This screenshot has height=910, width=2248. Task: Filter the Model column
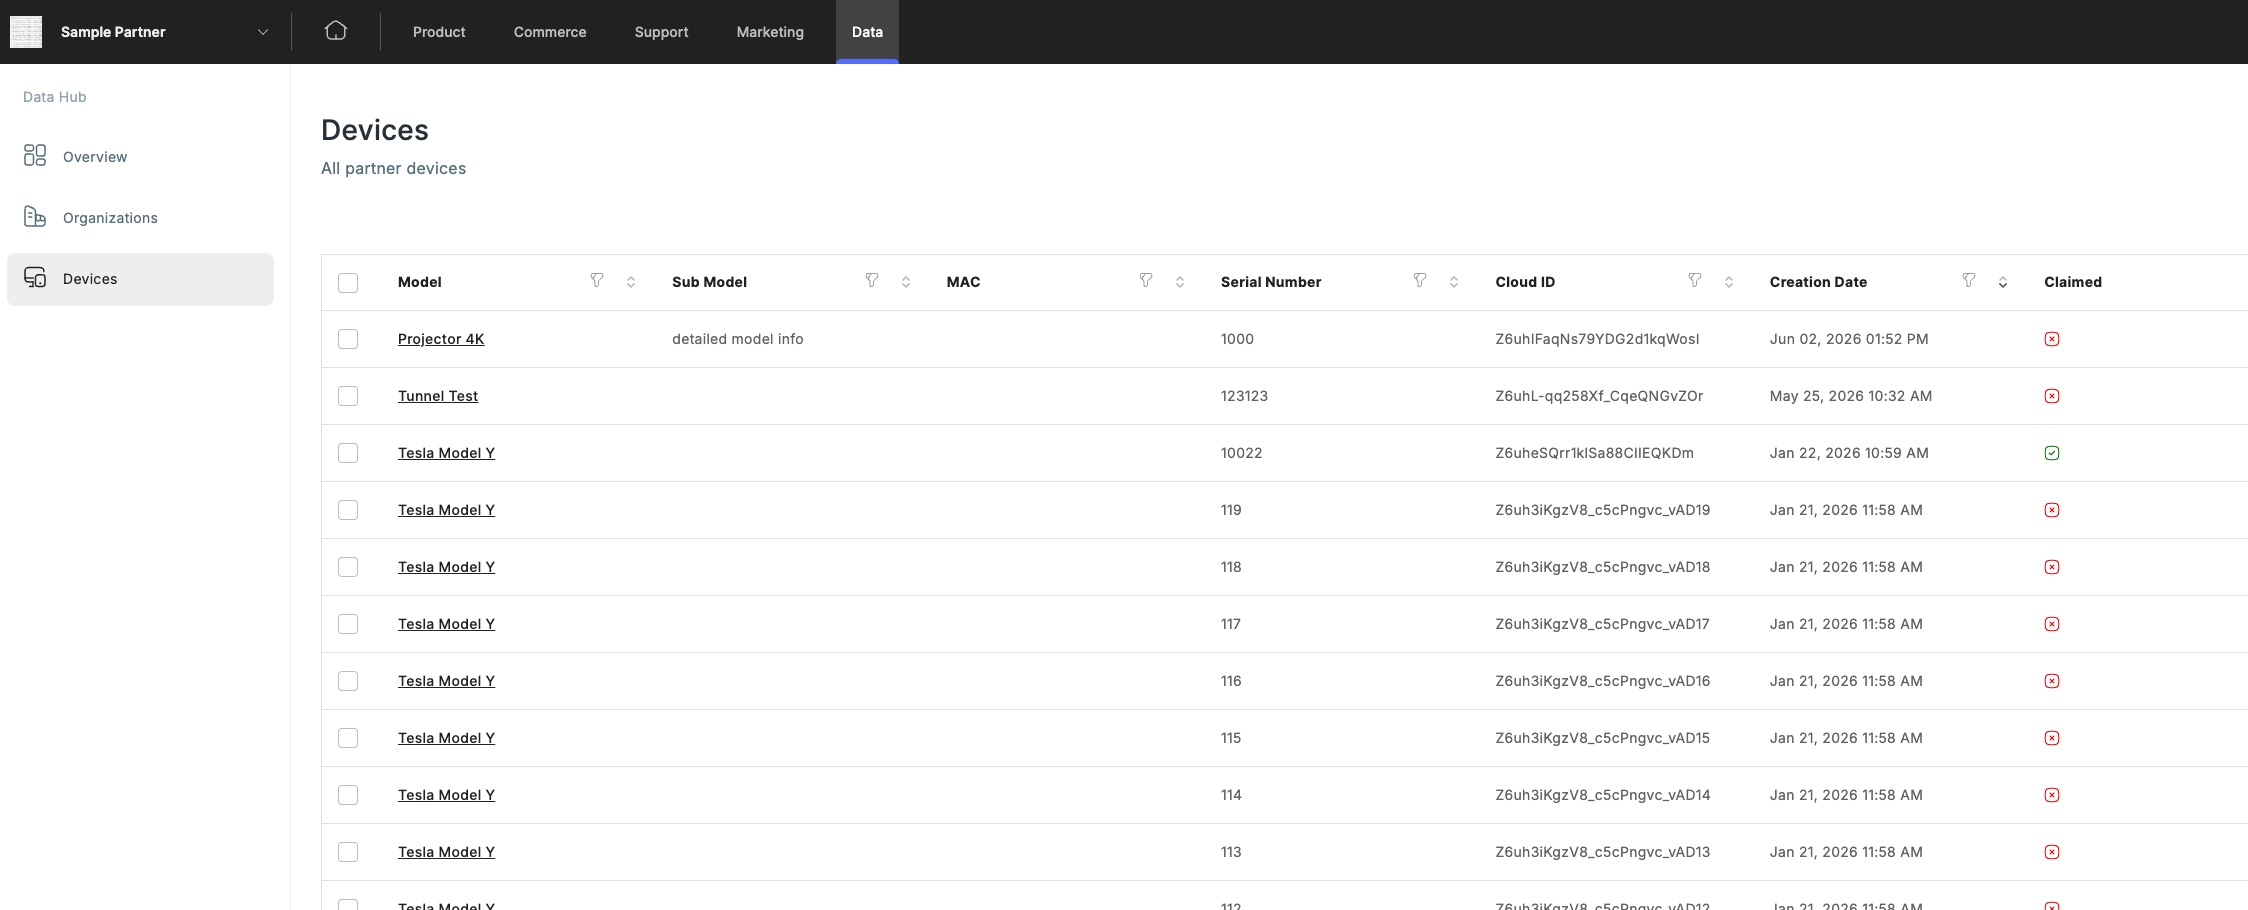click(x=597, y=281)
